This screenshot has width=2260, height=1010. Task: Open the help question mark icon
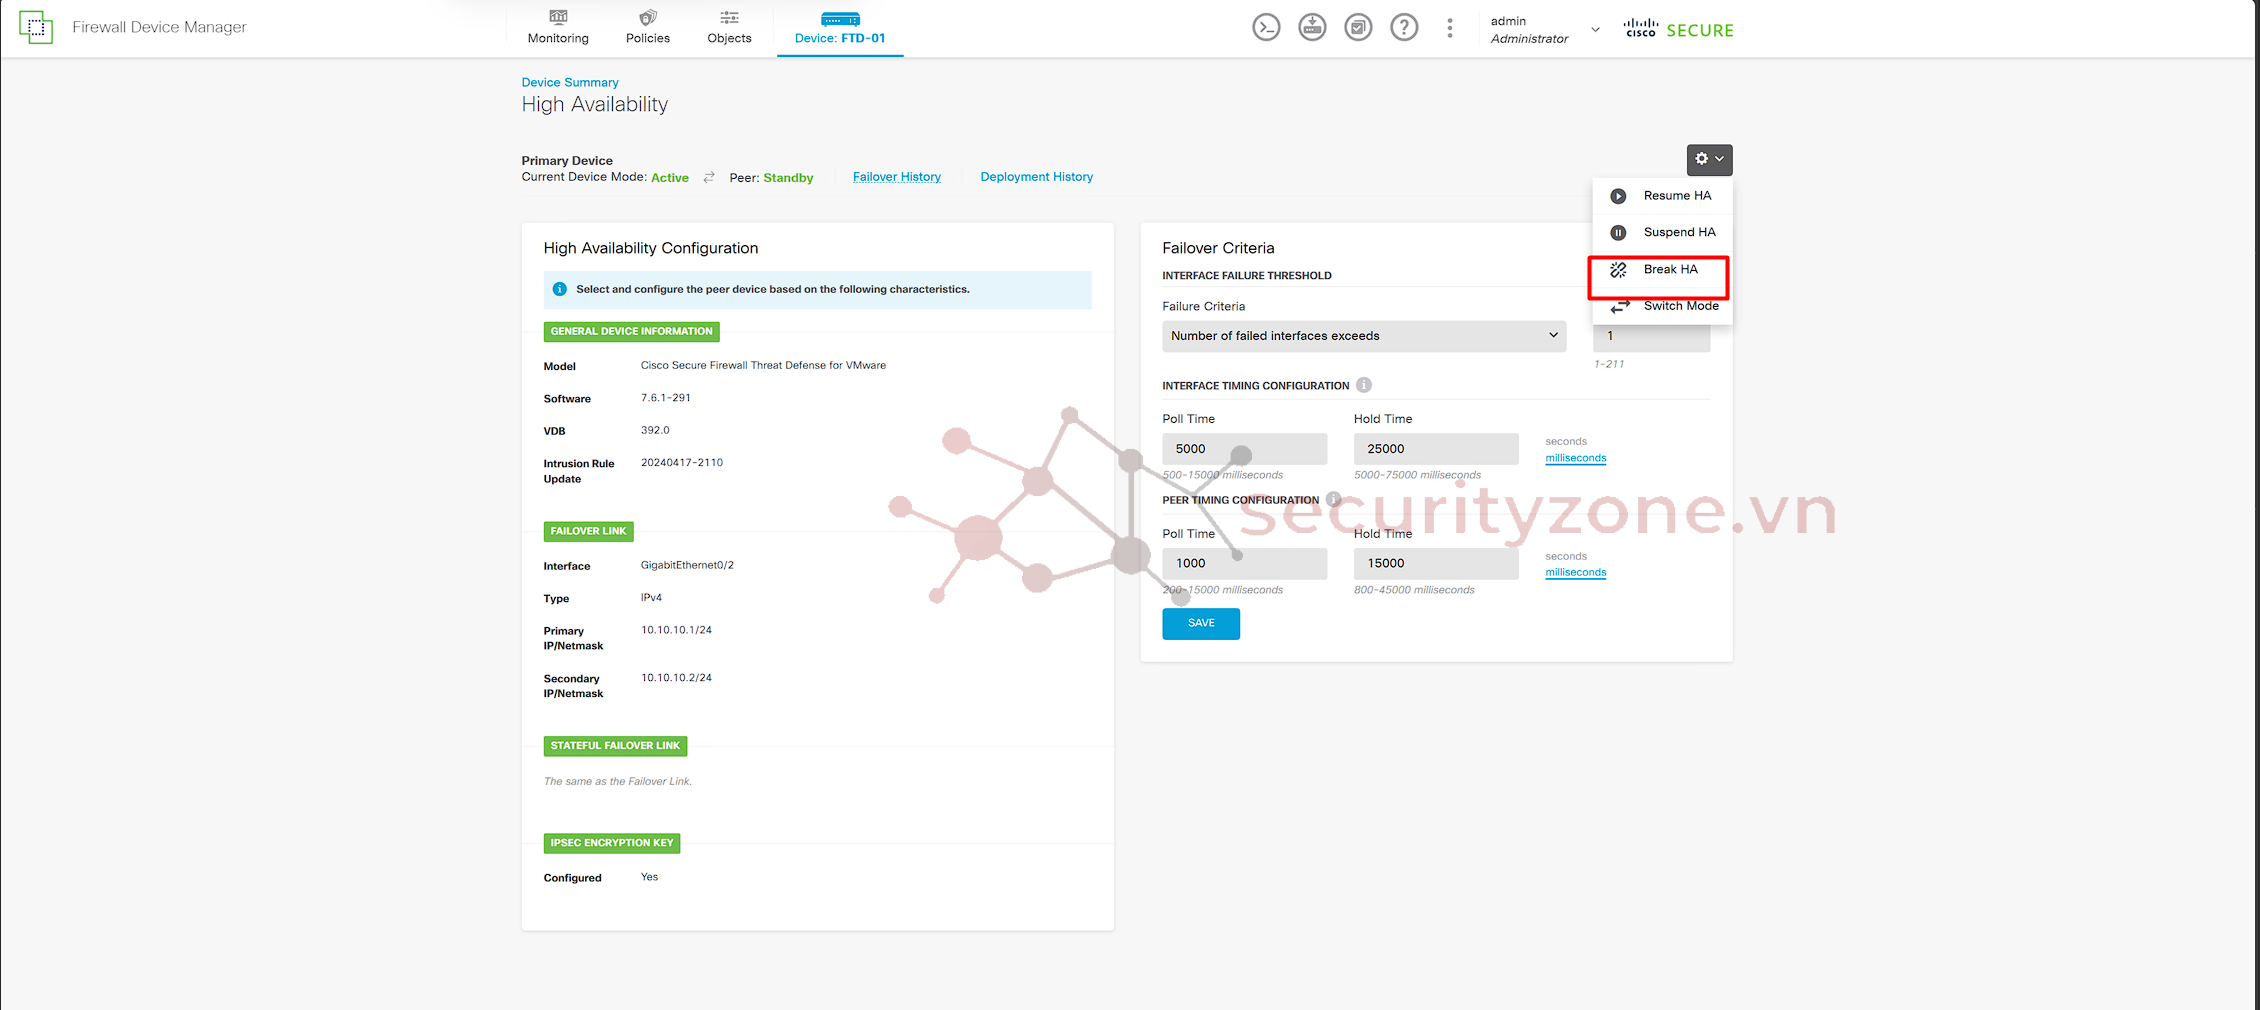click(x=1404, y=28)
